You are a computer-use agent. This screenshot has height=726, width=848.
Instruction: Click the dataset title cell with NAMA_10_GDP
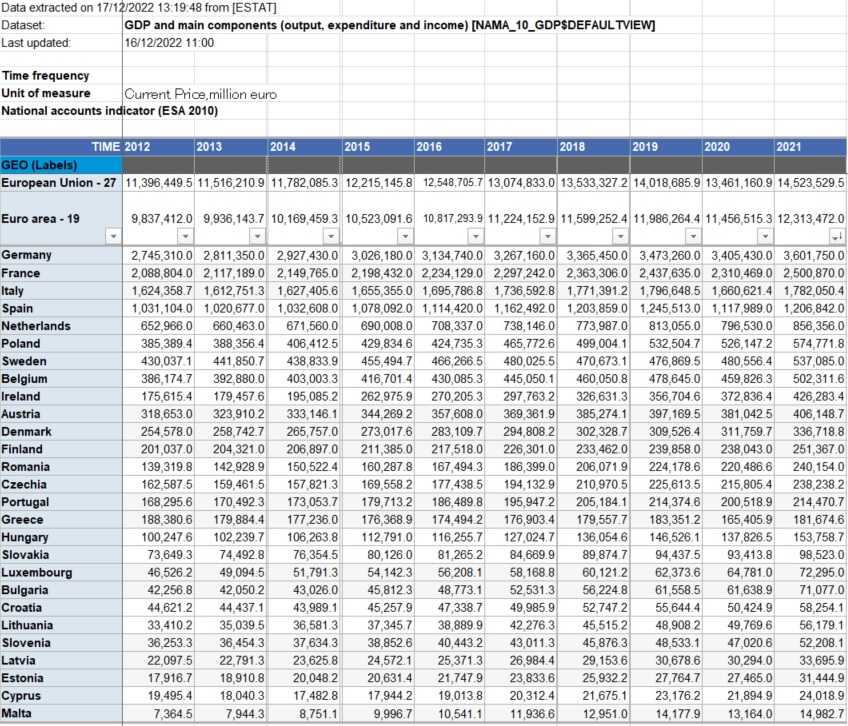(x=390, y=24)
